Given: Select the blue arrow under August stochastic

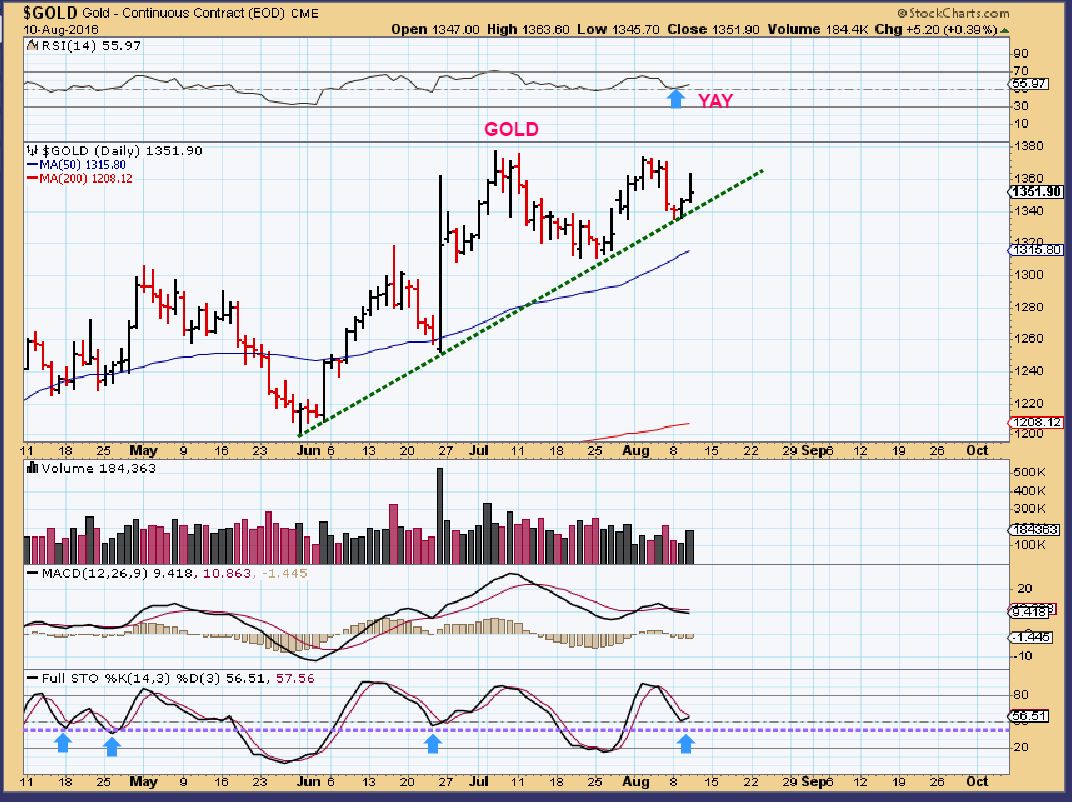Looking at the screenshot, I should pyautogui.click(x=686, y=744).
